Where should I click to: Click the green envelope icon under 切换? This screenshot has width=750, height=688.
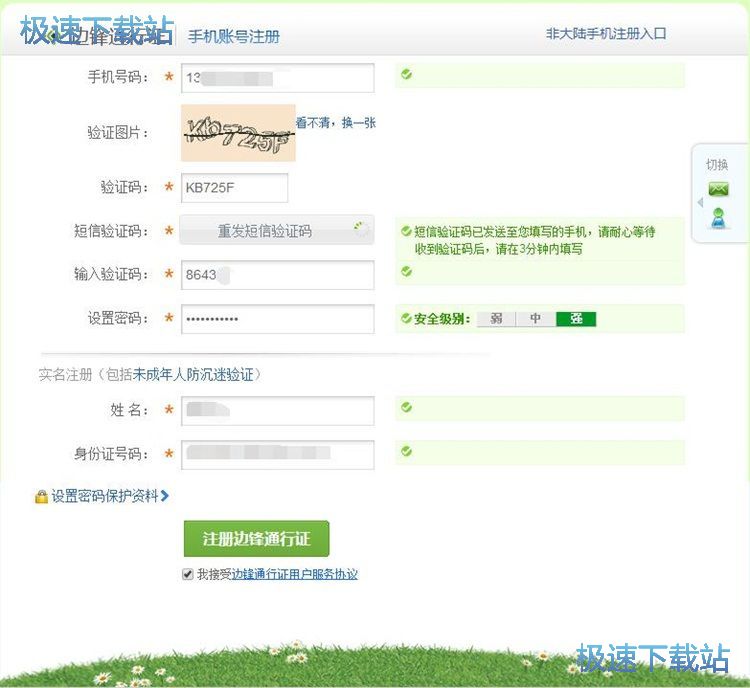pyautogui.click(x=718, y=189)
